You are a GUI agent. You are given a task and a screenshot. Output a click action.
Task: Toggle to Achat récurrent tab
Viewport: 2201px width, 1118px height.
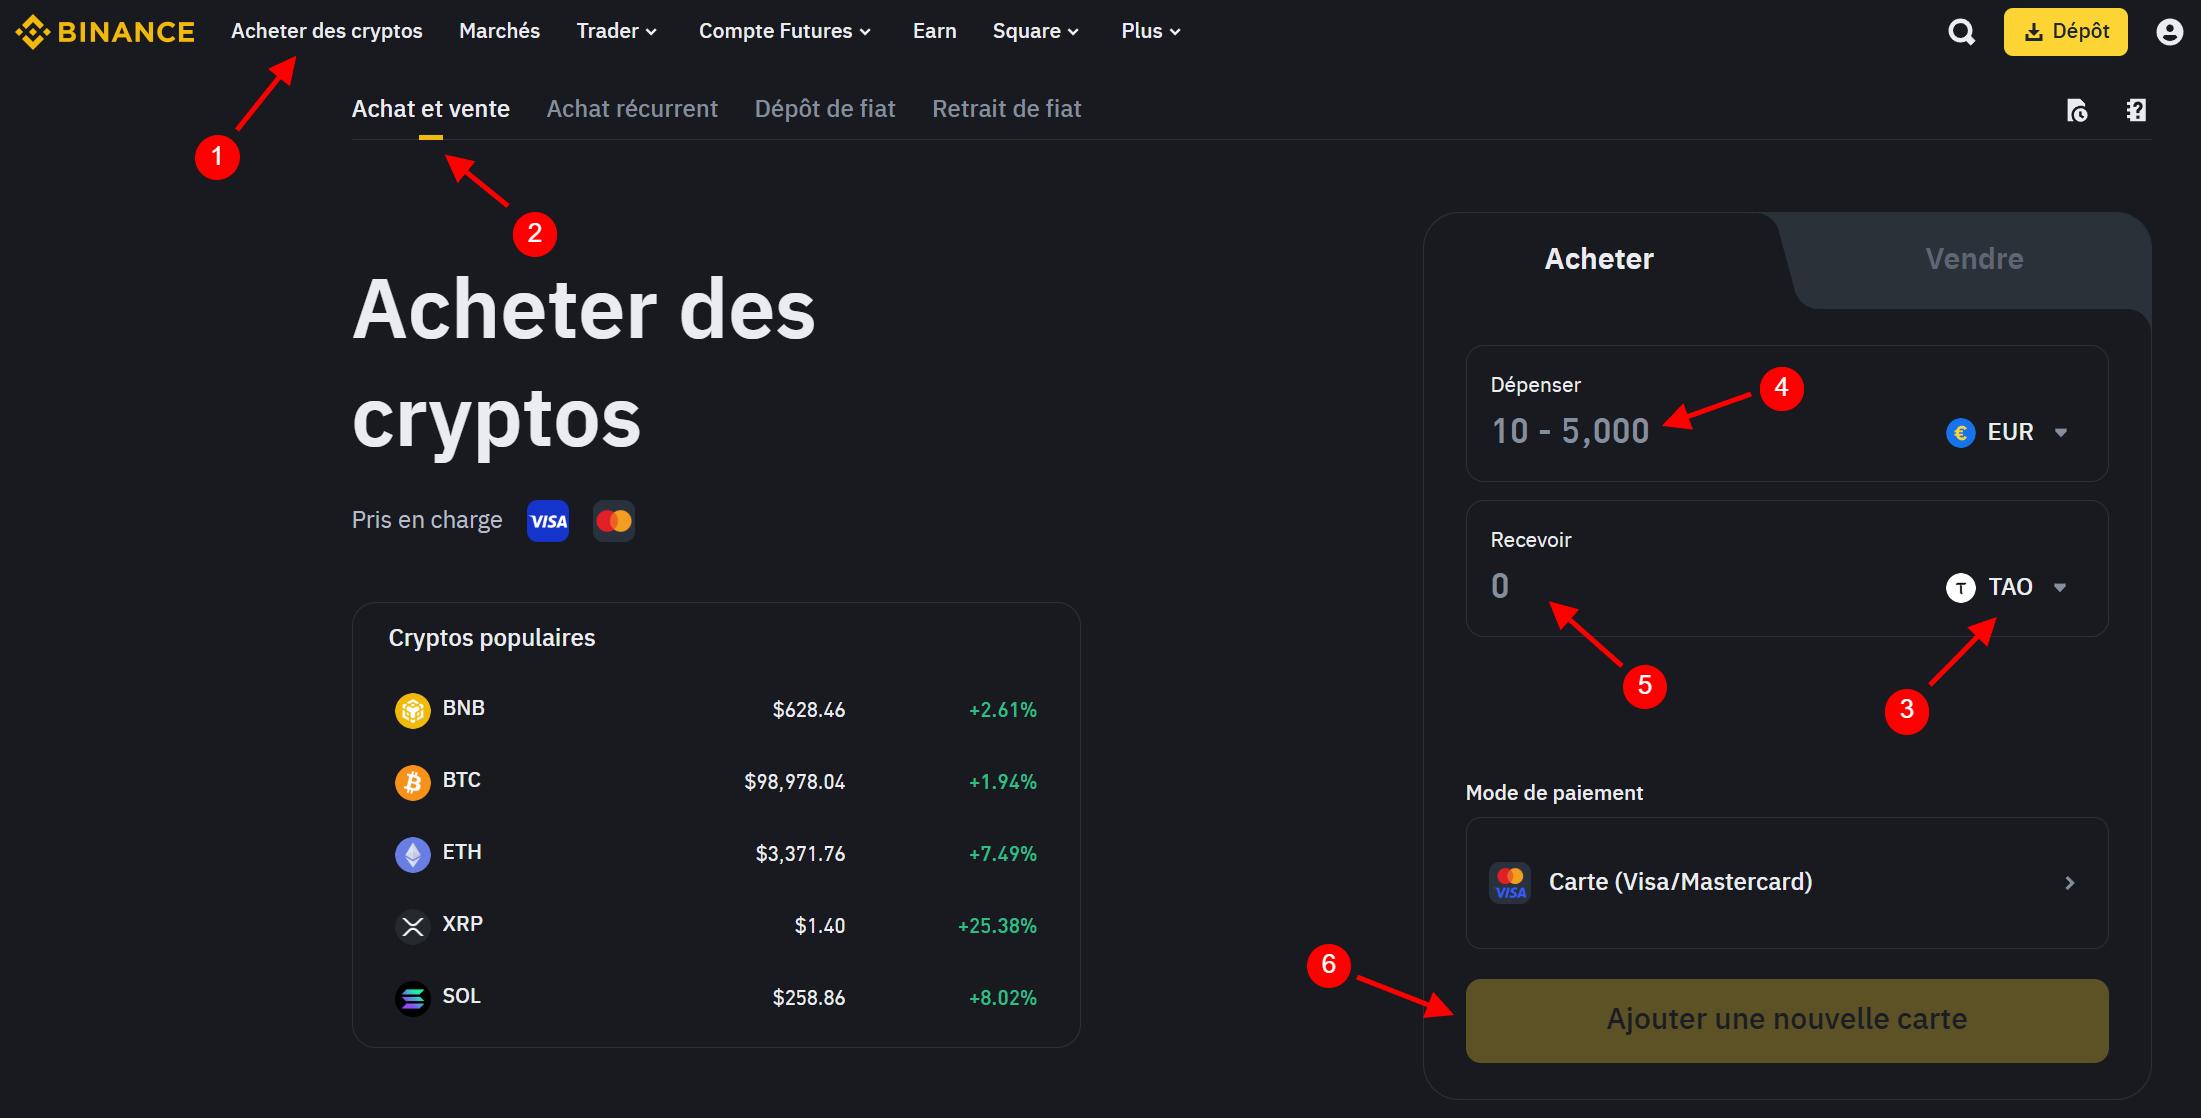click(632, 108)
